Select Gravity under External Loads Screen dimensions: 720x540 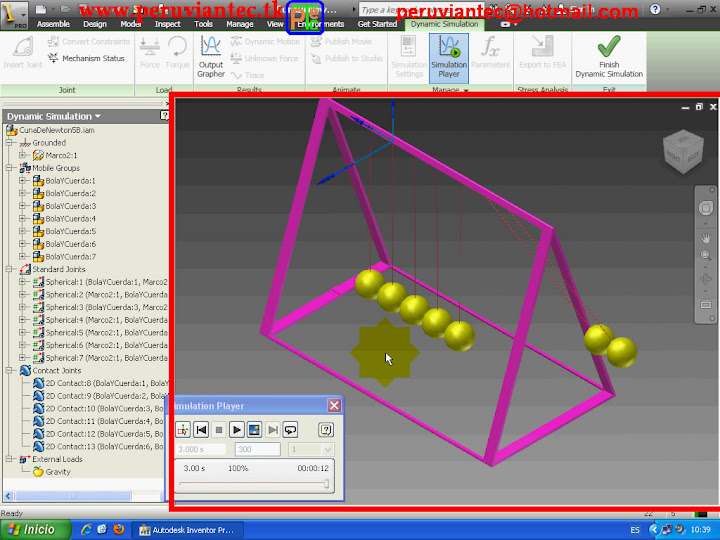[51, 472]
